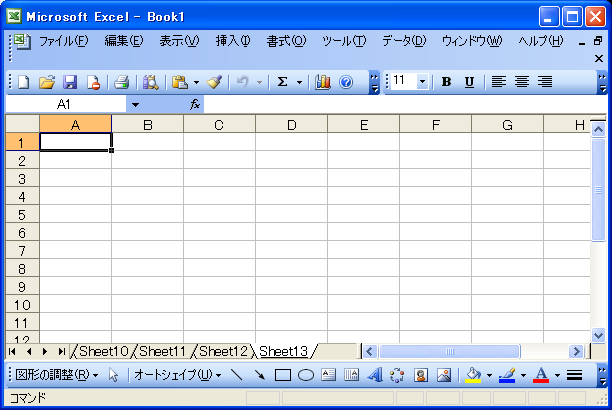
Task: Open the ウィンドウ menu
Action: pyautogui.click(x=471, y=41)
